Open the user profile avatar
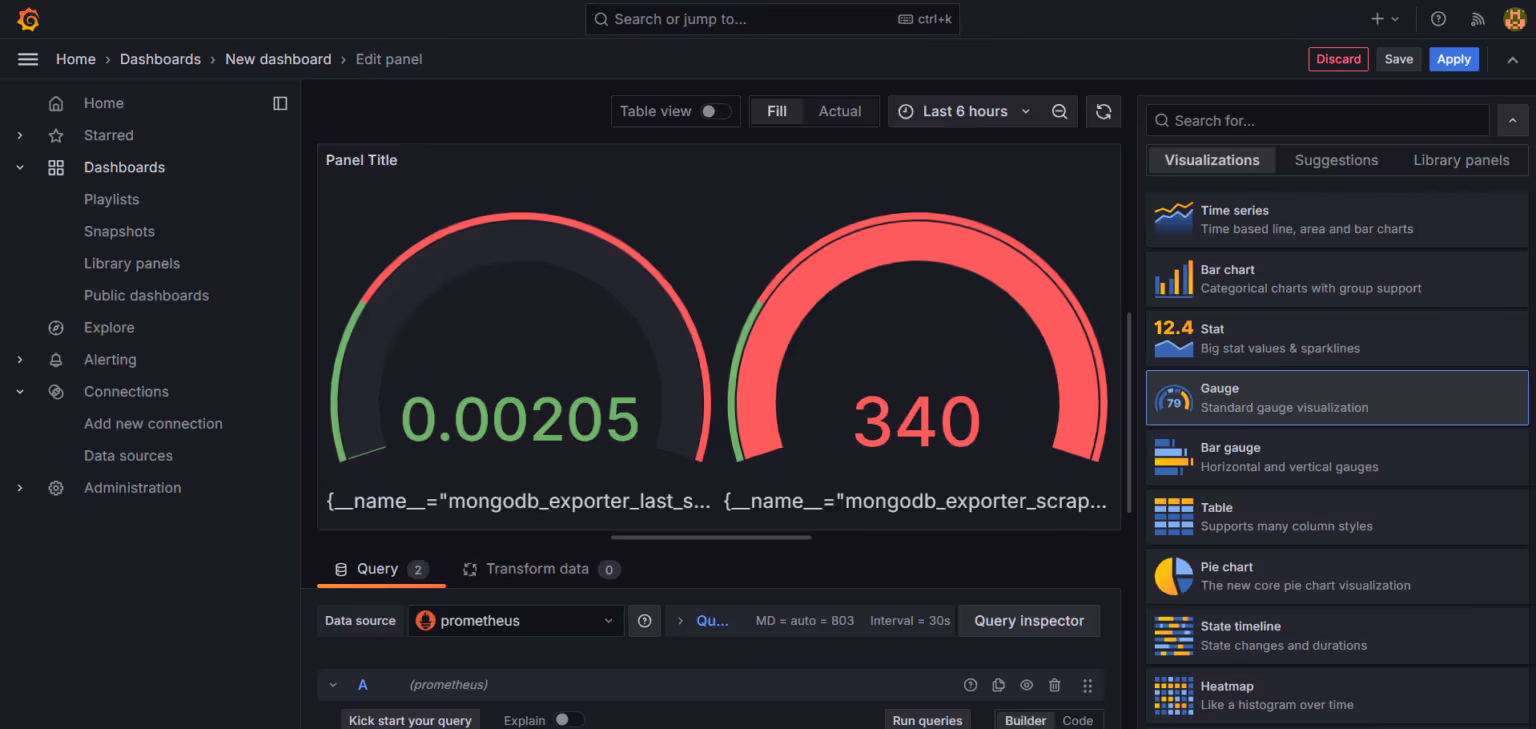 click(1514, 19)
